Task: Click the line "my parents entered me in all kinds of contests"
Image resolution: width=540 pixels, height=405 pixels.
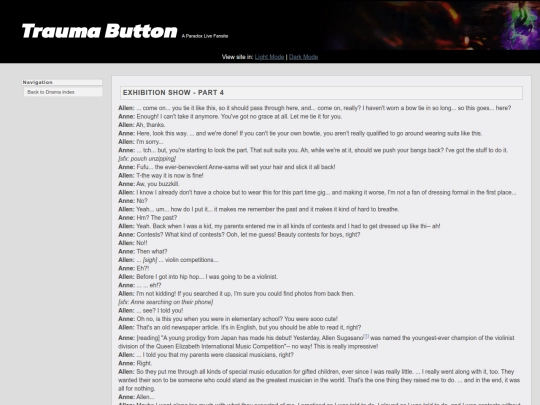Action: tap(279, 226)
